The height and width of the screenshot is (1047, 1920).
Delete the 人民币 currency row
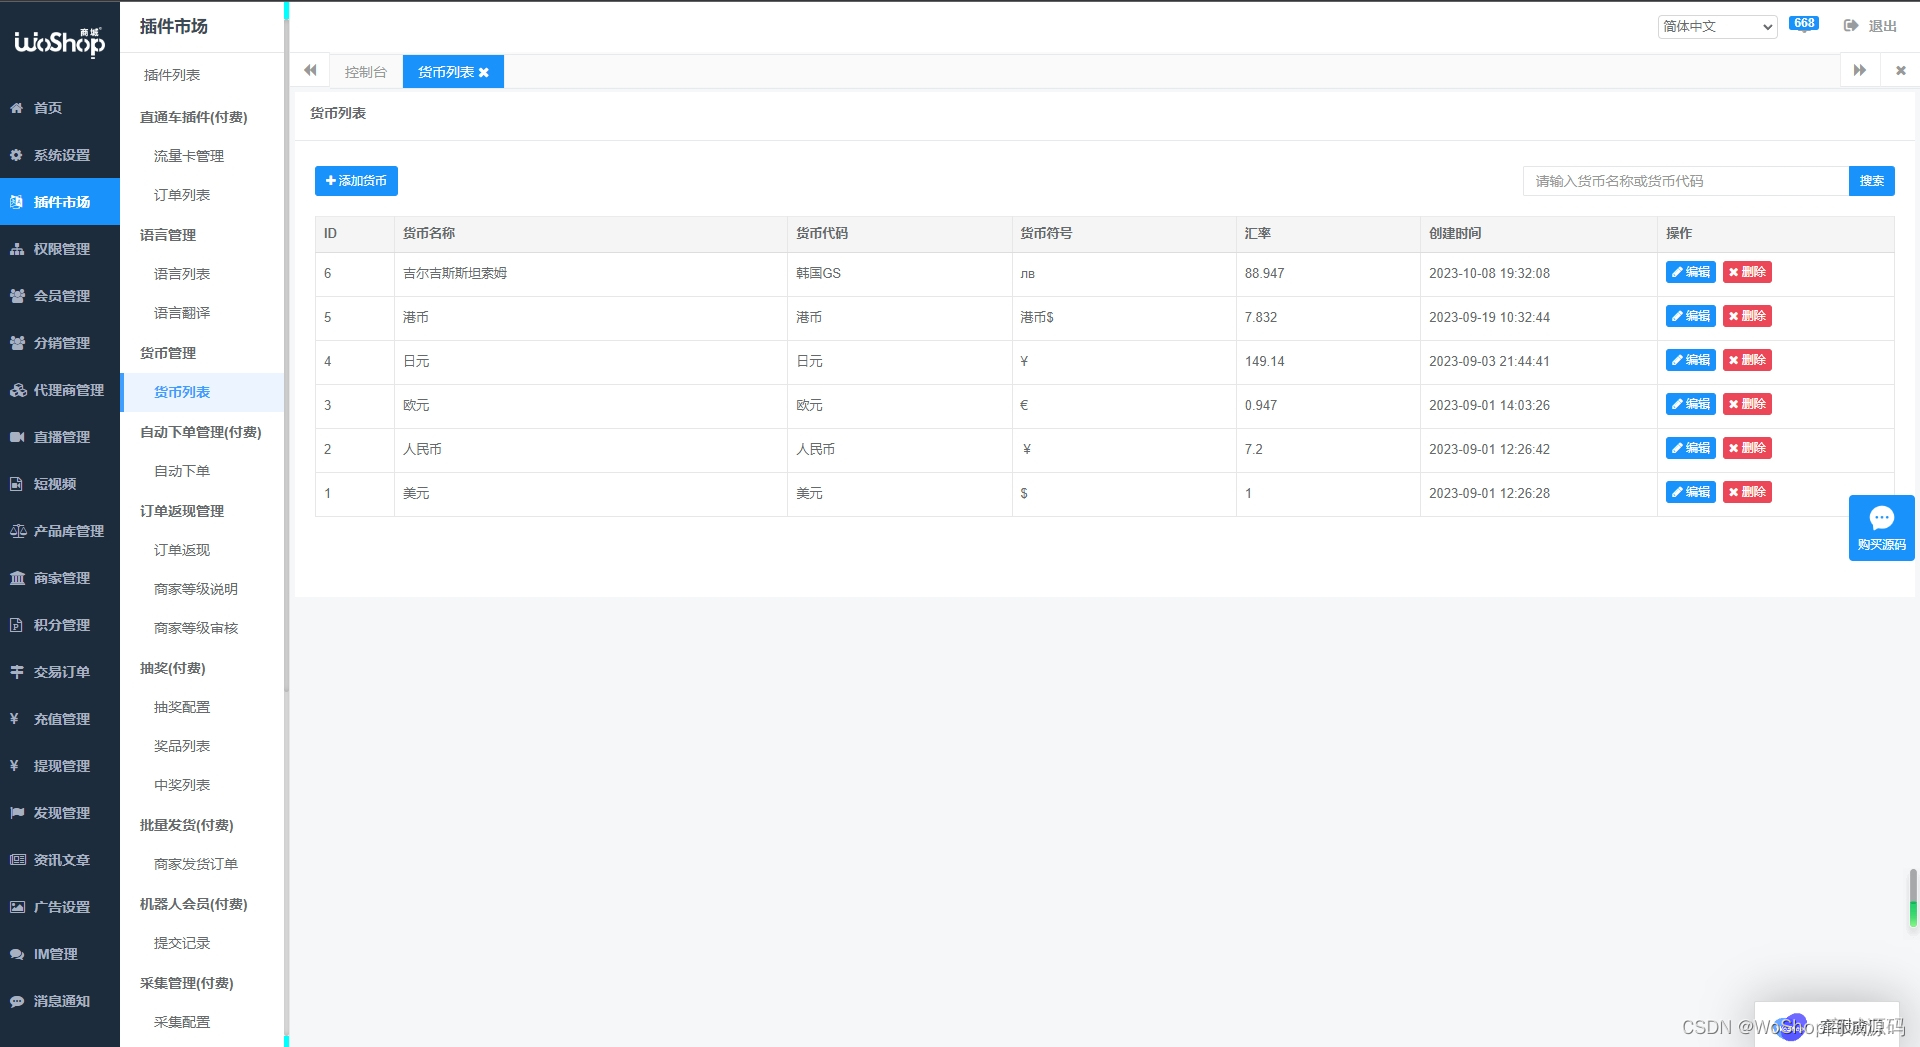coord(1747,448)
